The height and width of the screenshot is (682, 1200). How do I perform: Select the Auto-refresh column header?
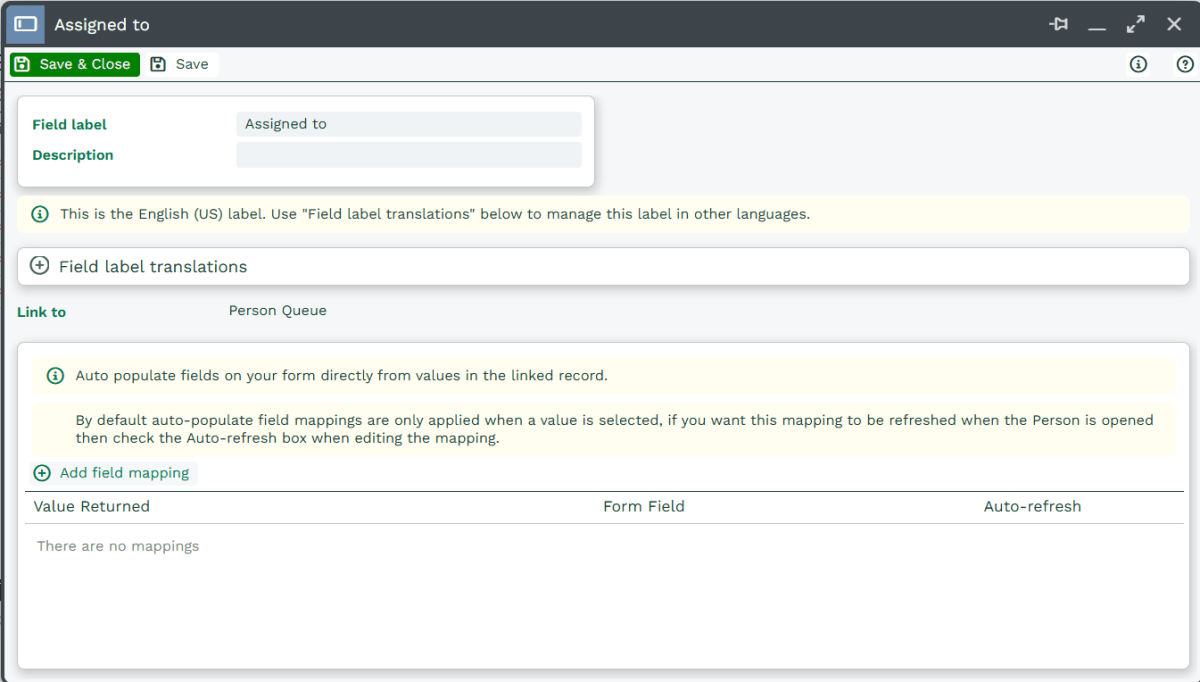tap(1033, 506)
